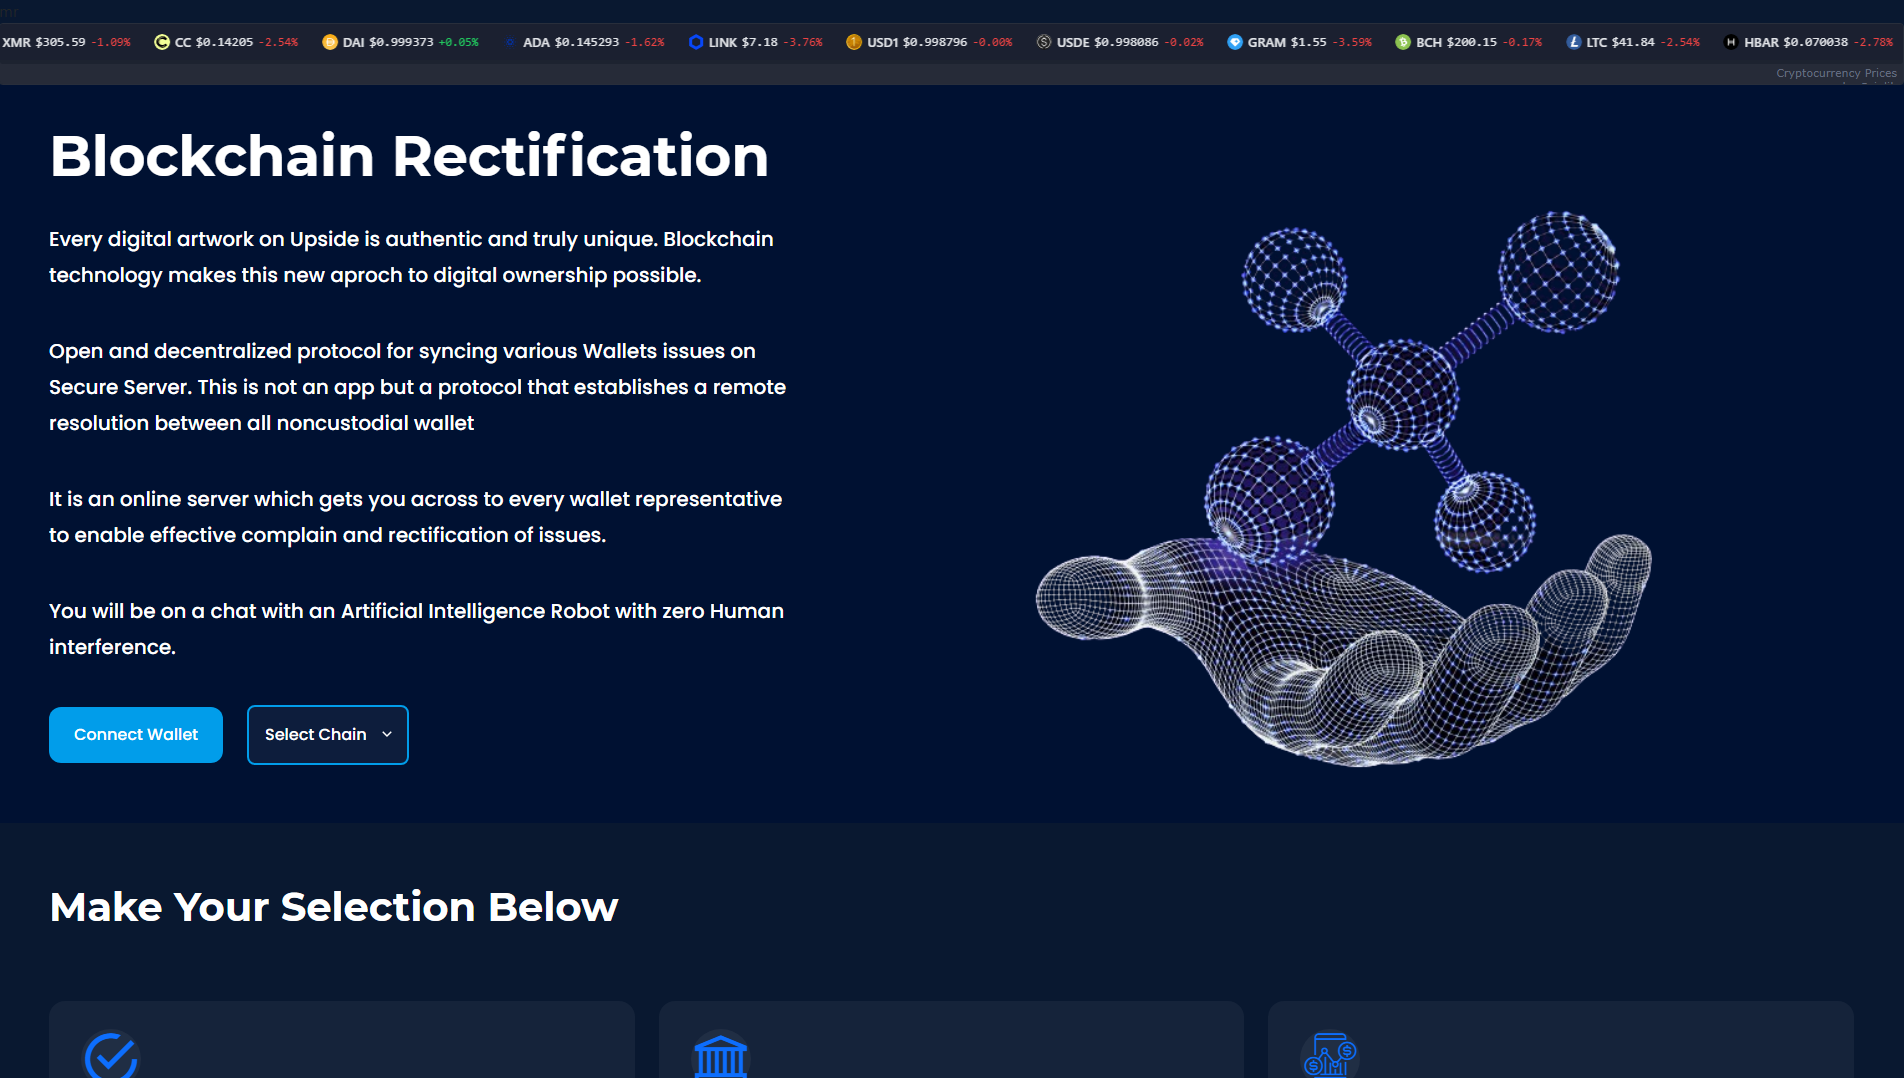Click the 'Artificial Intelligence Robot' paragraph

tap(416, 629)
